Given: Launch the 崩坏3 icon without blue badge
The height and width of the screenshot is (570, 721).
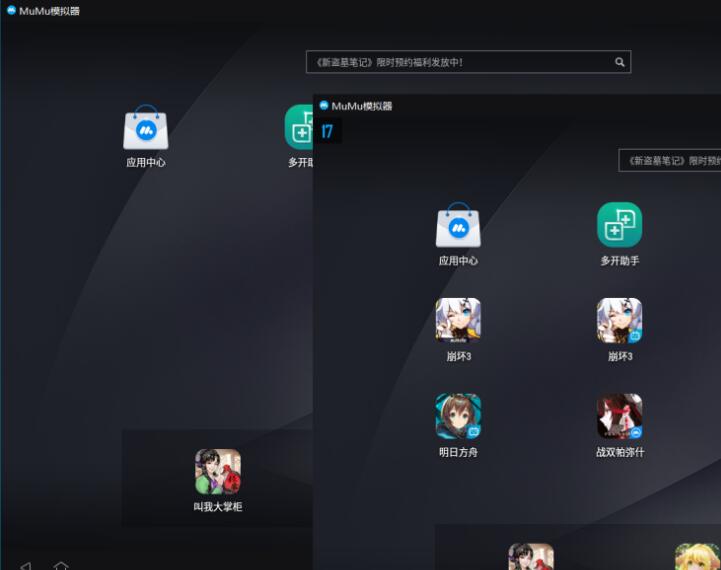Looking at the screenshot, I should 458,320.
